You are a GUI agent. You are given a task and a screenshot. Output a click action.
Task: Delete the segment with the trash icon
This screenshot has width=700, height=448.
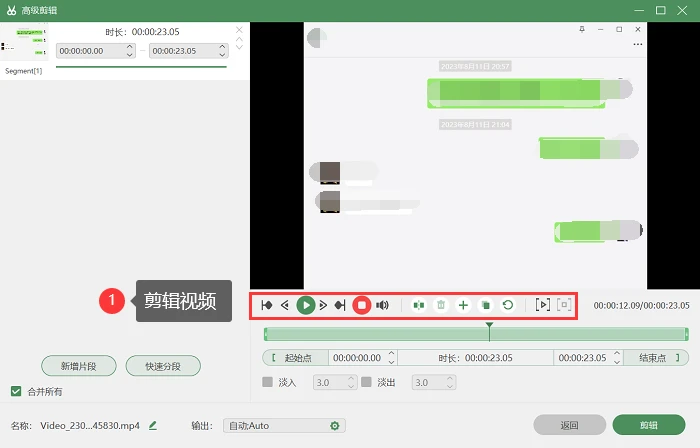tap(441, 305)
